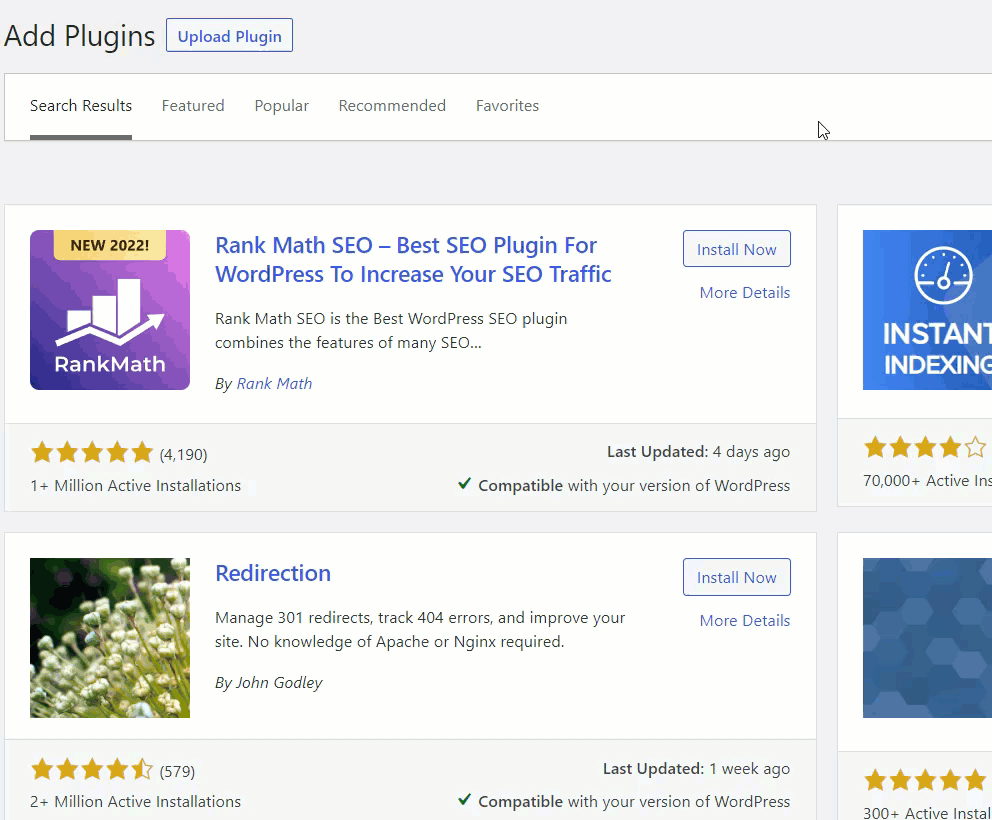This screenshot has width=992, height=820.
Task: Go to the Favorites tab
Action: click(x=507, y=106)
